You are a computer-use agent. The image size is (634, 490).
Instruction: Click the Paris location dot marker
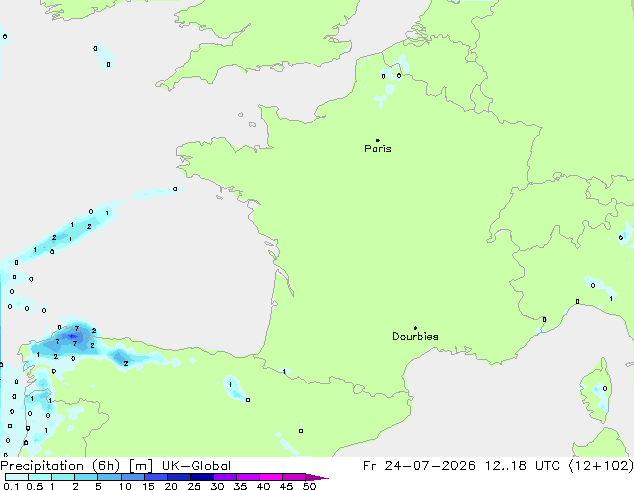(378, 140)
